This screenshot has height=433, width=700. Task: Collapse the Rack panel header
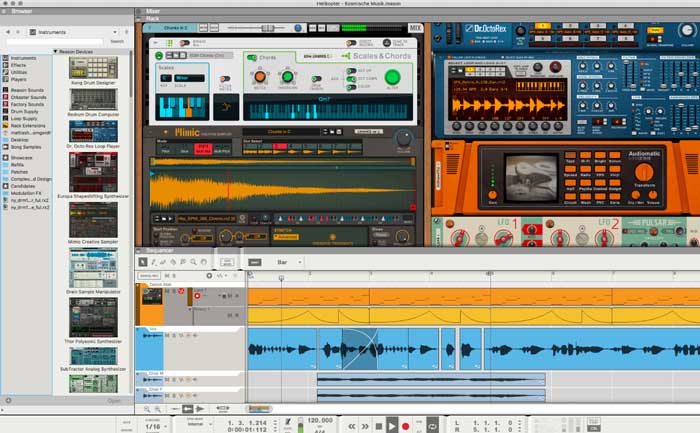point(139,18)
